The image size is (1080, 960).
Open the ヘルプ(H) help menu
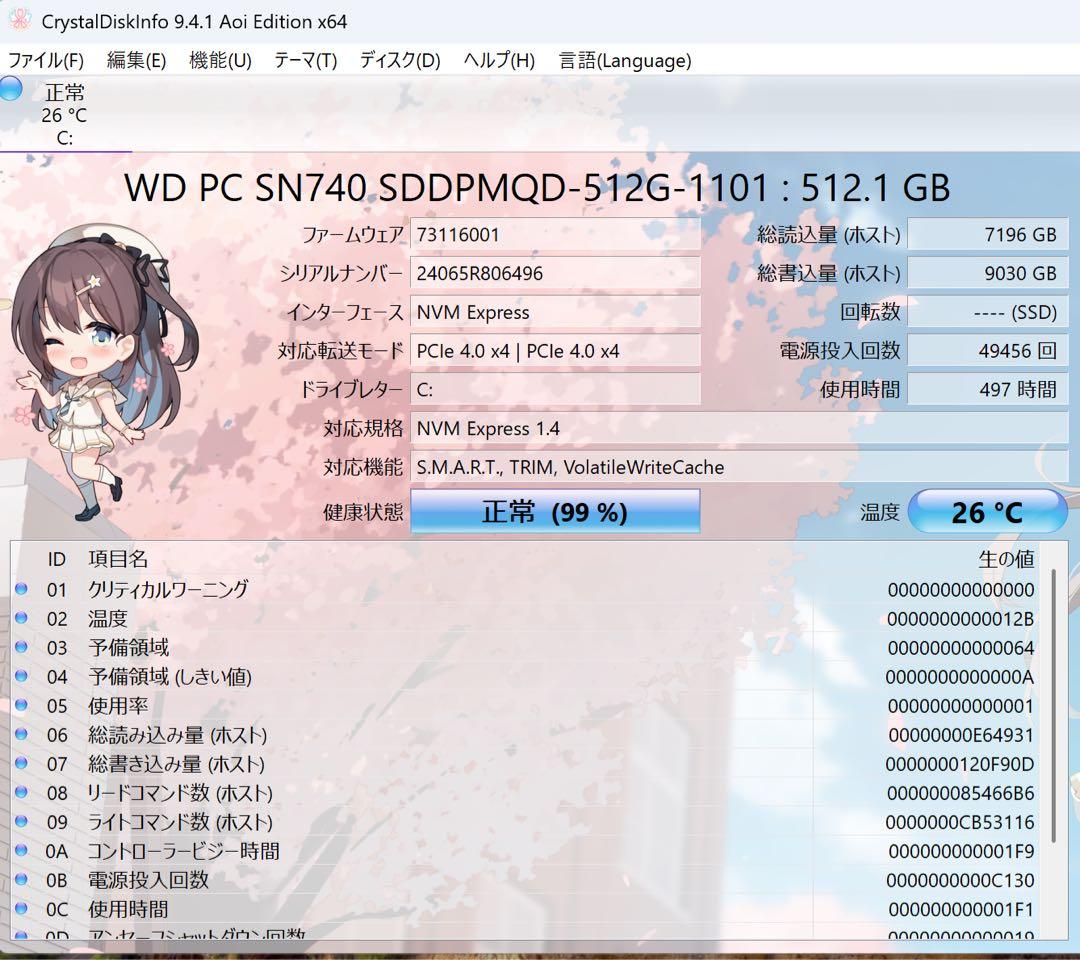[487, 60]
